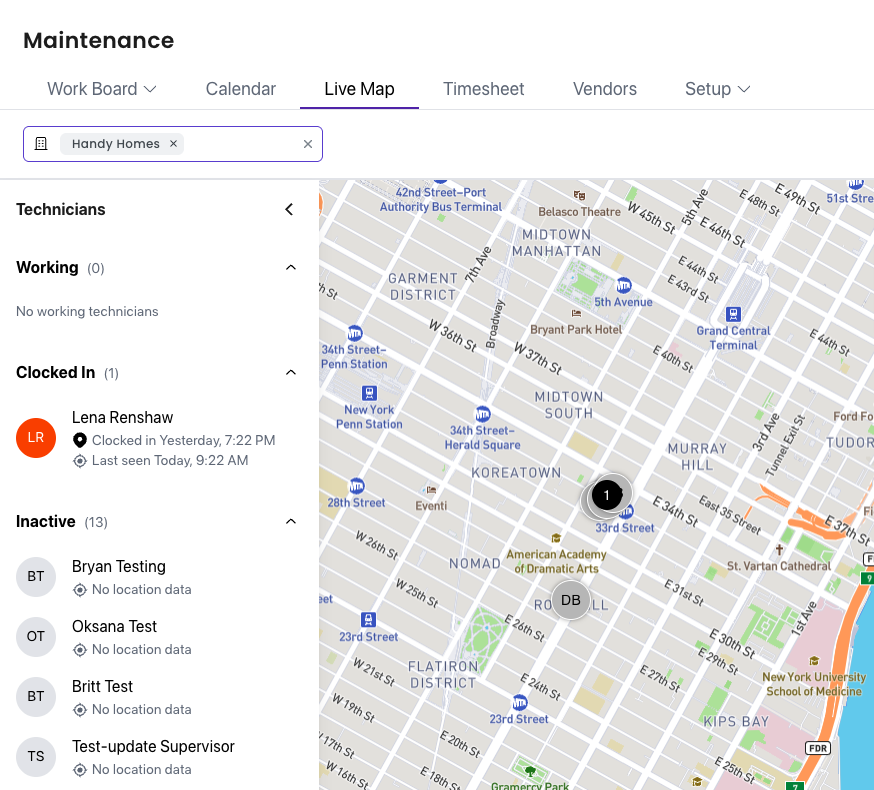Click the 23rd Street subway icon near E 24th St
Image resolution: width=874 pixels, height=790 pixels.
519,702
